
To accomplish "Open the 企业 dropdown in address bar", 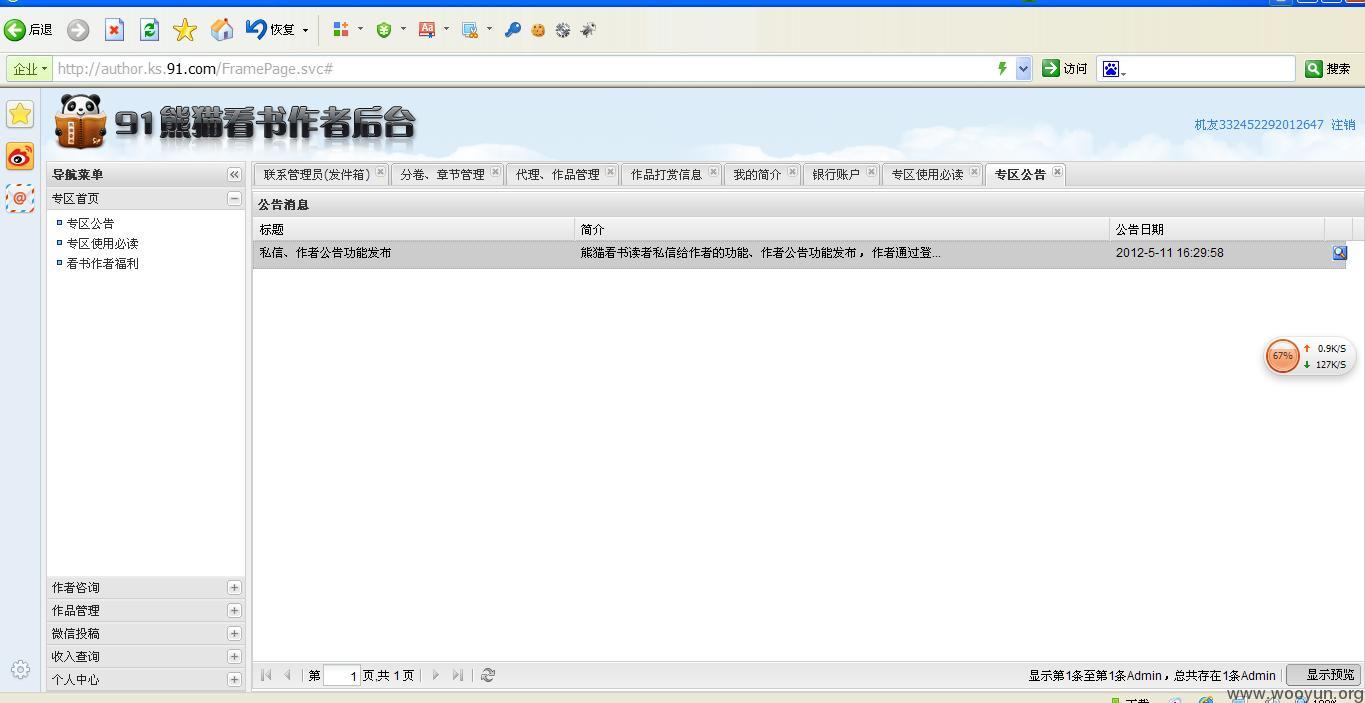I will point(29,69).
